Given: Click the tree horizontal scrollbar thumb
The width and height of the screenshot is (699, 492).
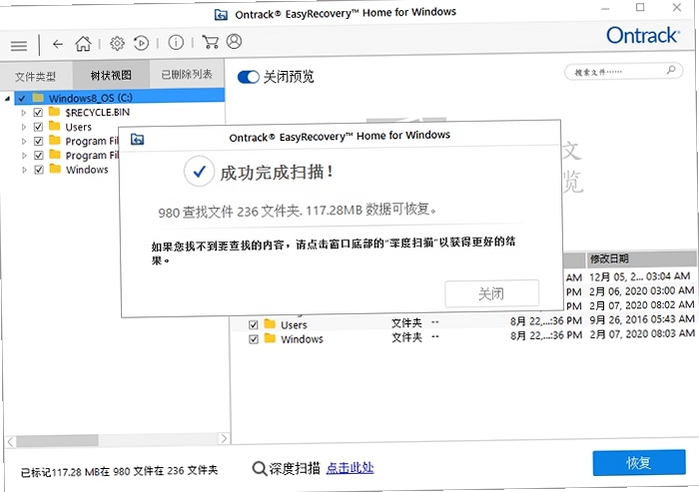Looking at the screenshot, I should (57, 440).
